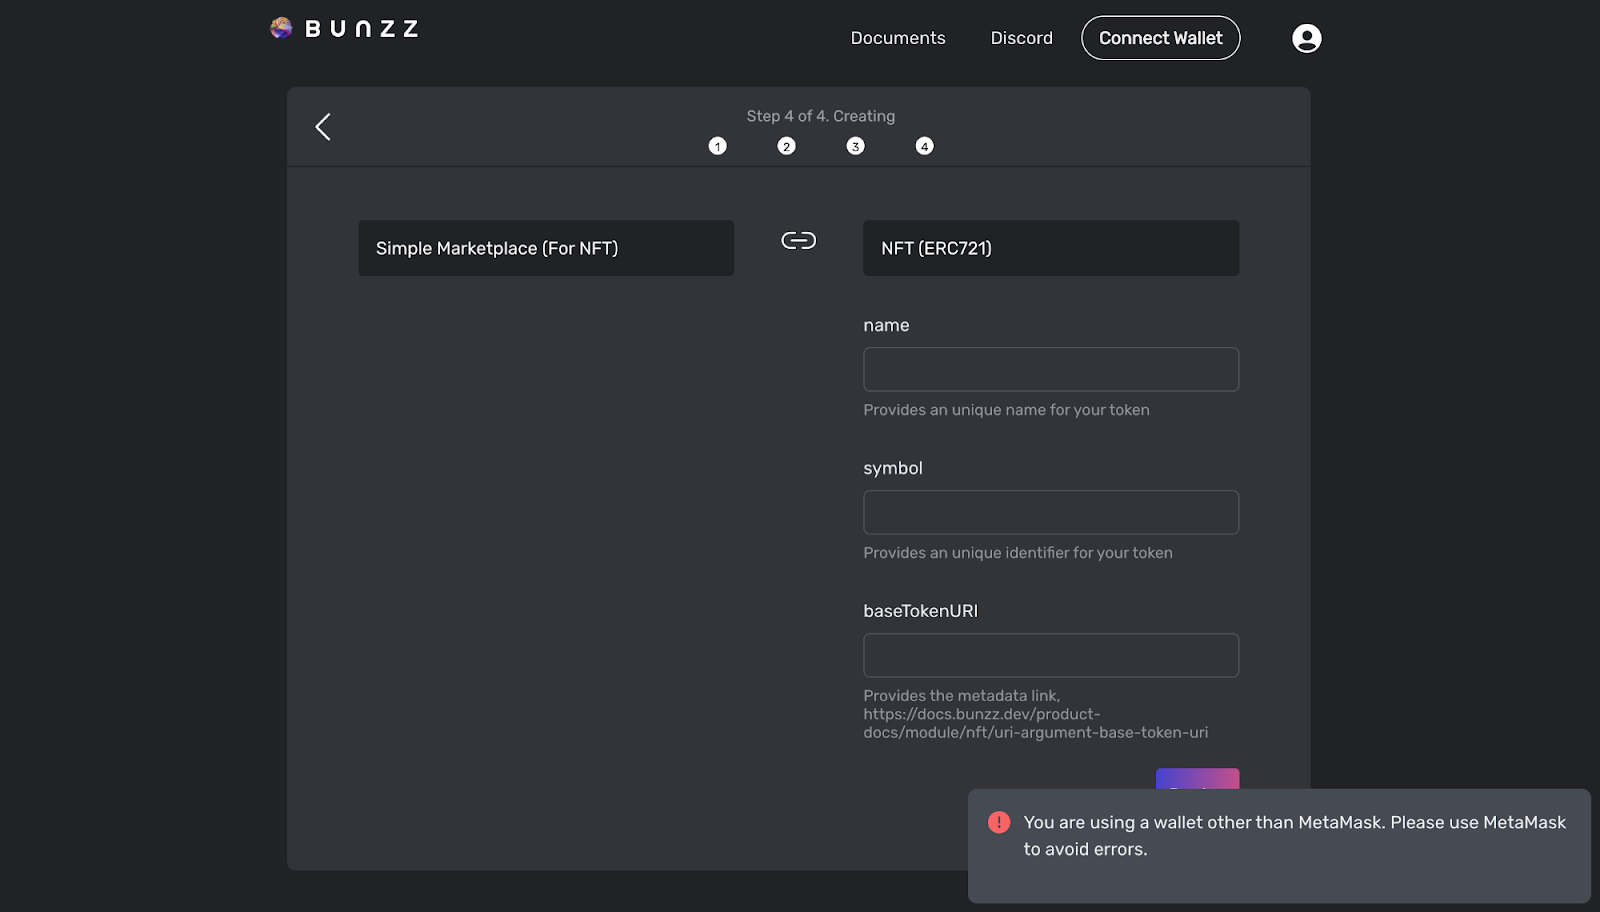Select step 1 indicator circle
Image resolution: width=1600 pixels, height=912 pixels.
(x=717, y=145)
